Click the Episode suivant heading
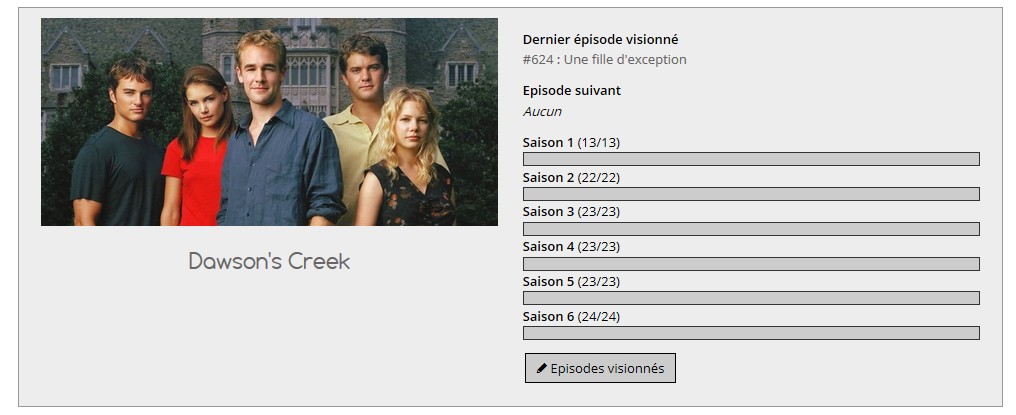Viewport: 1016px width, 415px height. pos(572,90)
